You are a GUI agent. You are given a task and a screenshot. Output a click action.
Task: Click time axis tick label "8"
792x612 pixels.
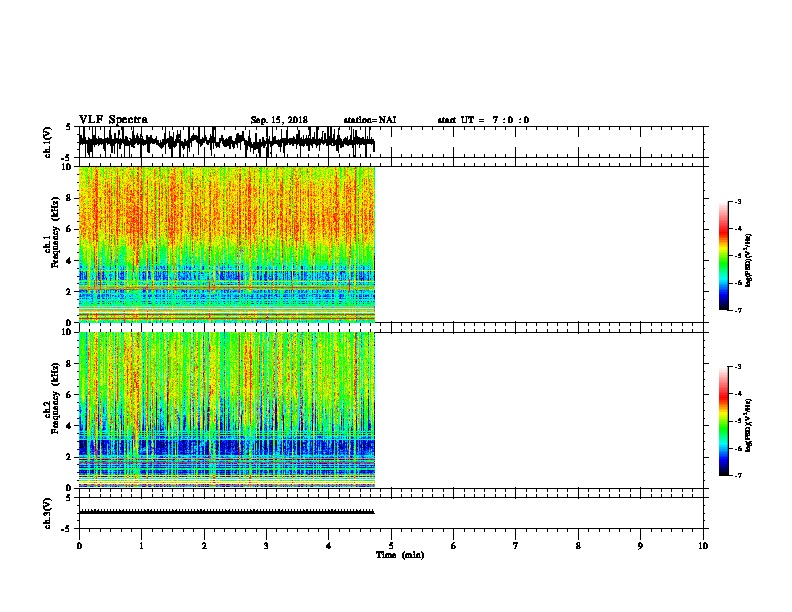578,546
